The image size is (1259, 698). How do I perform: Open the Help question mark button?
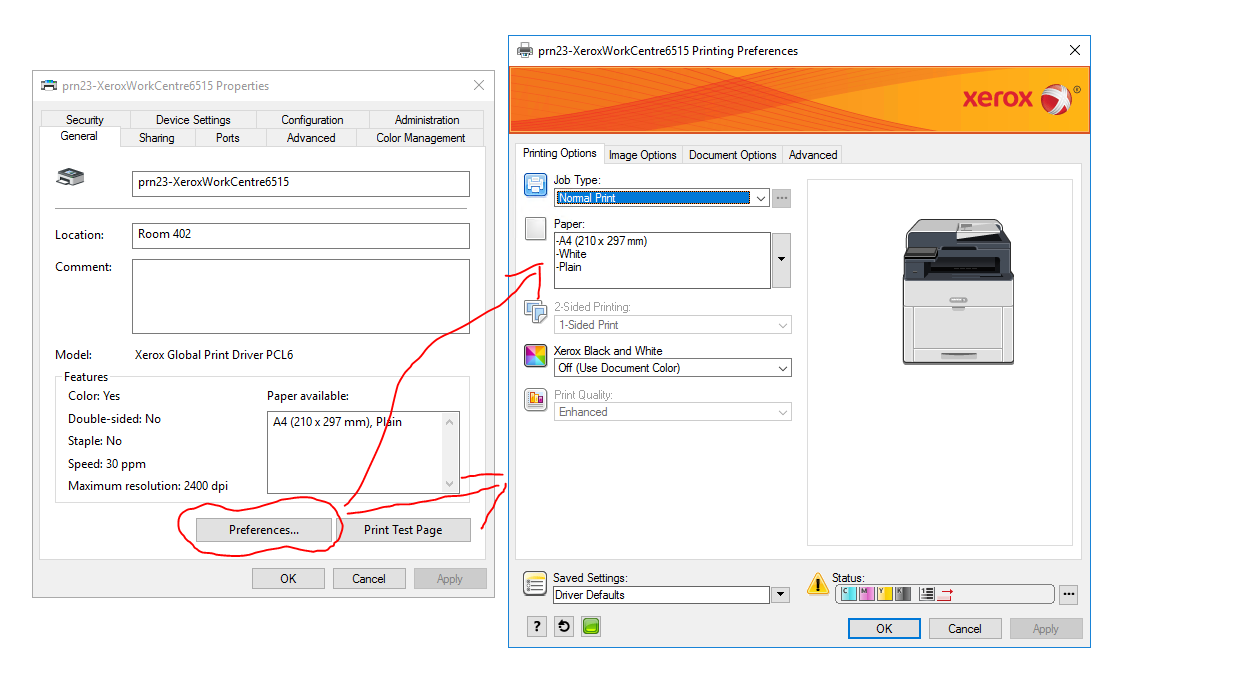(537, 626)
